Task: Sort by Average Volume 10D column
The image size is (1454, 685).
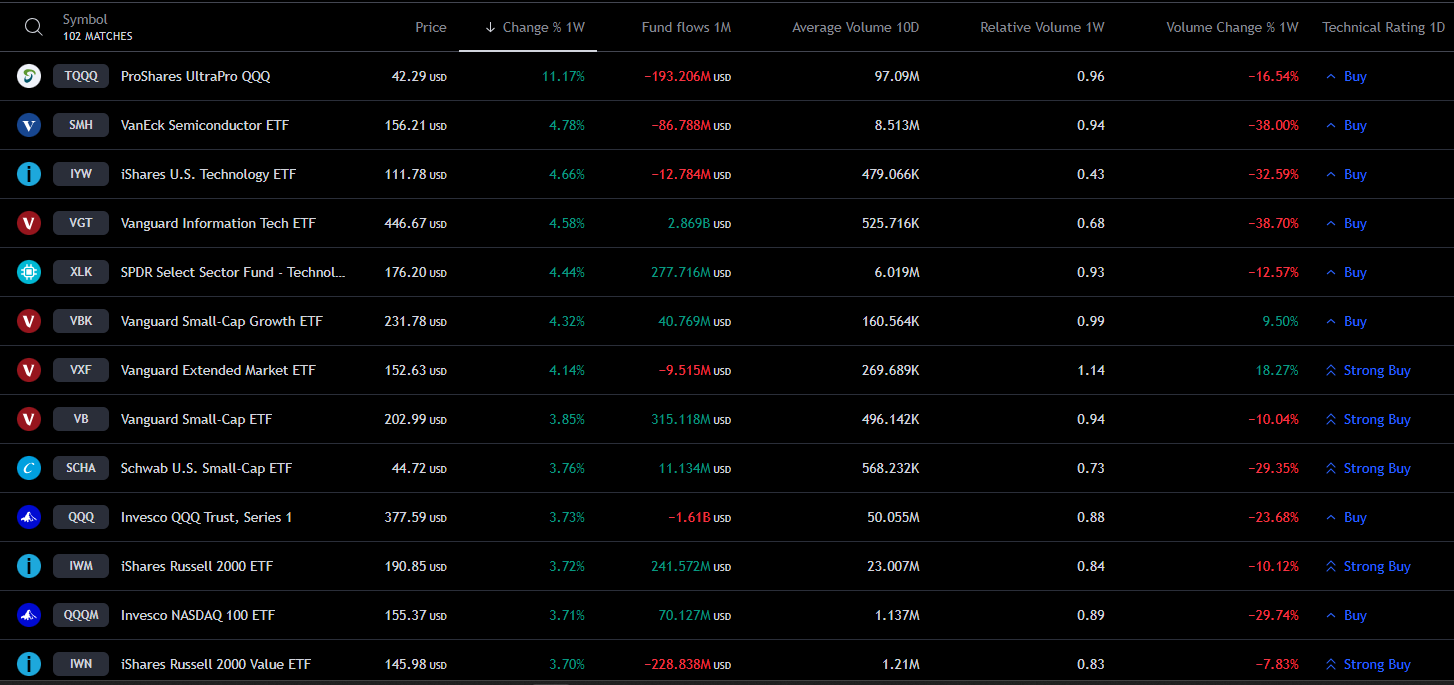Action: coord(855,27)
